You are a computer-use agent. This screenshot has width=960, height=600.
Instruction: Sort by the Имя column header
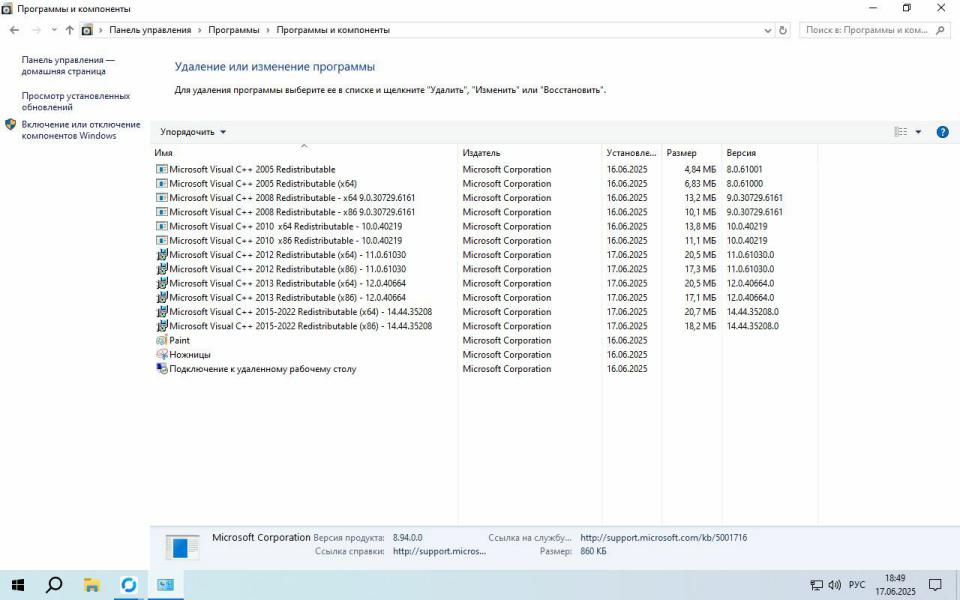tap(304, 152)
